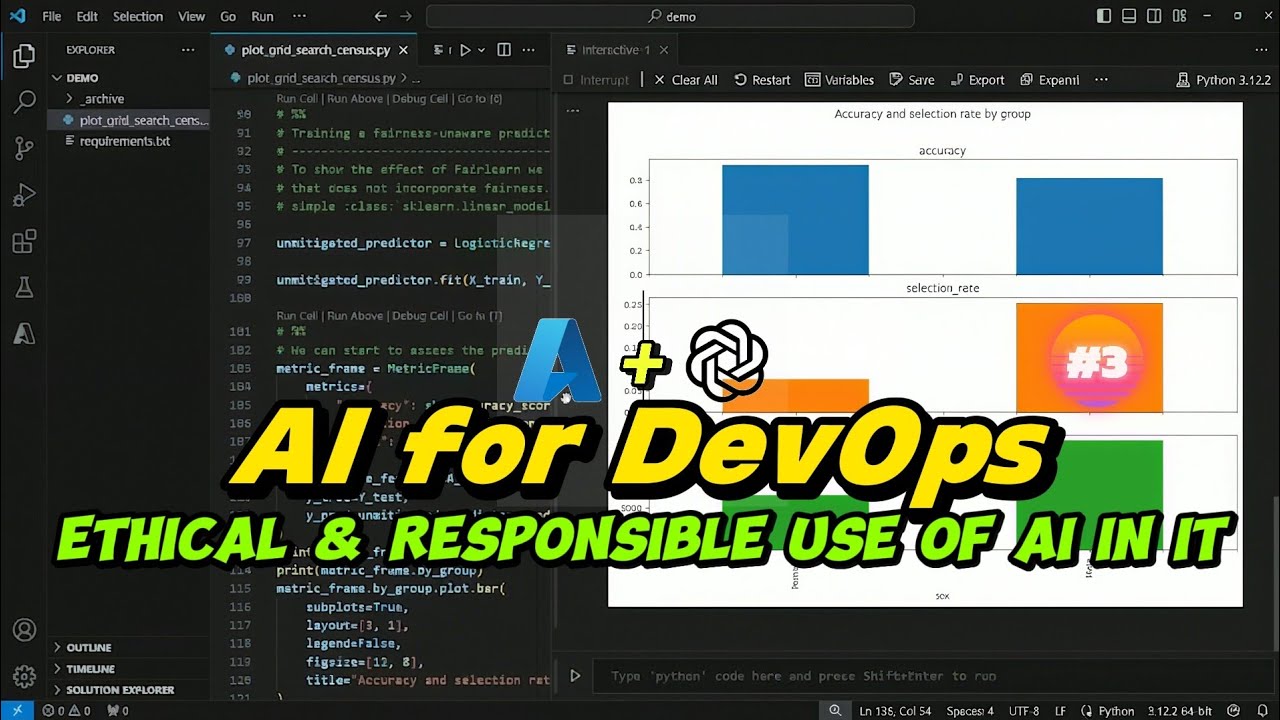
Task: Open dropdown arrow next to Run play button
Action: pyautogui.click(x=481, y=50)
